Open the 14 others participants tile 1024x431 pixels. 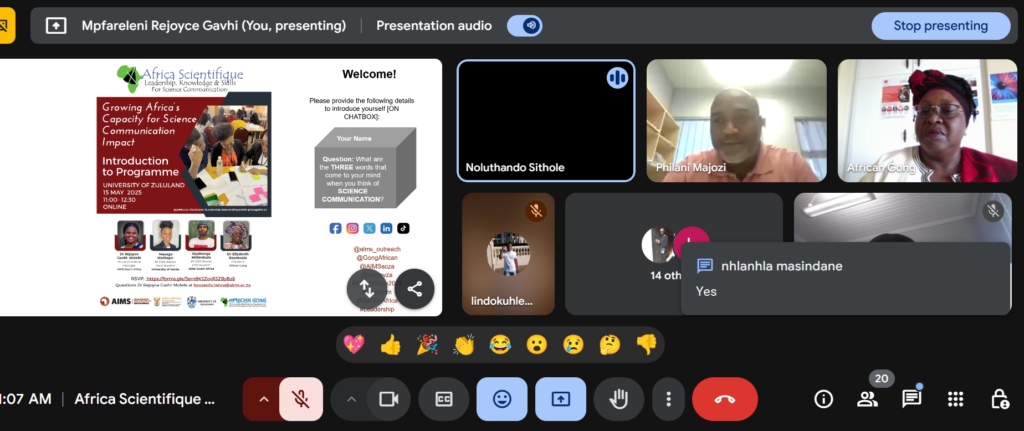click(674, 254)
